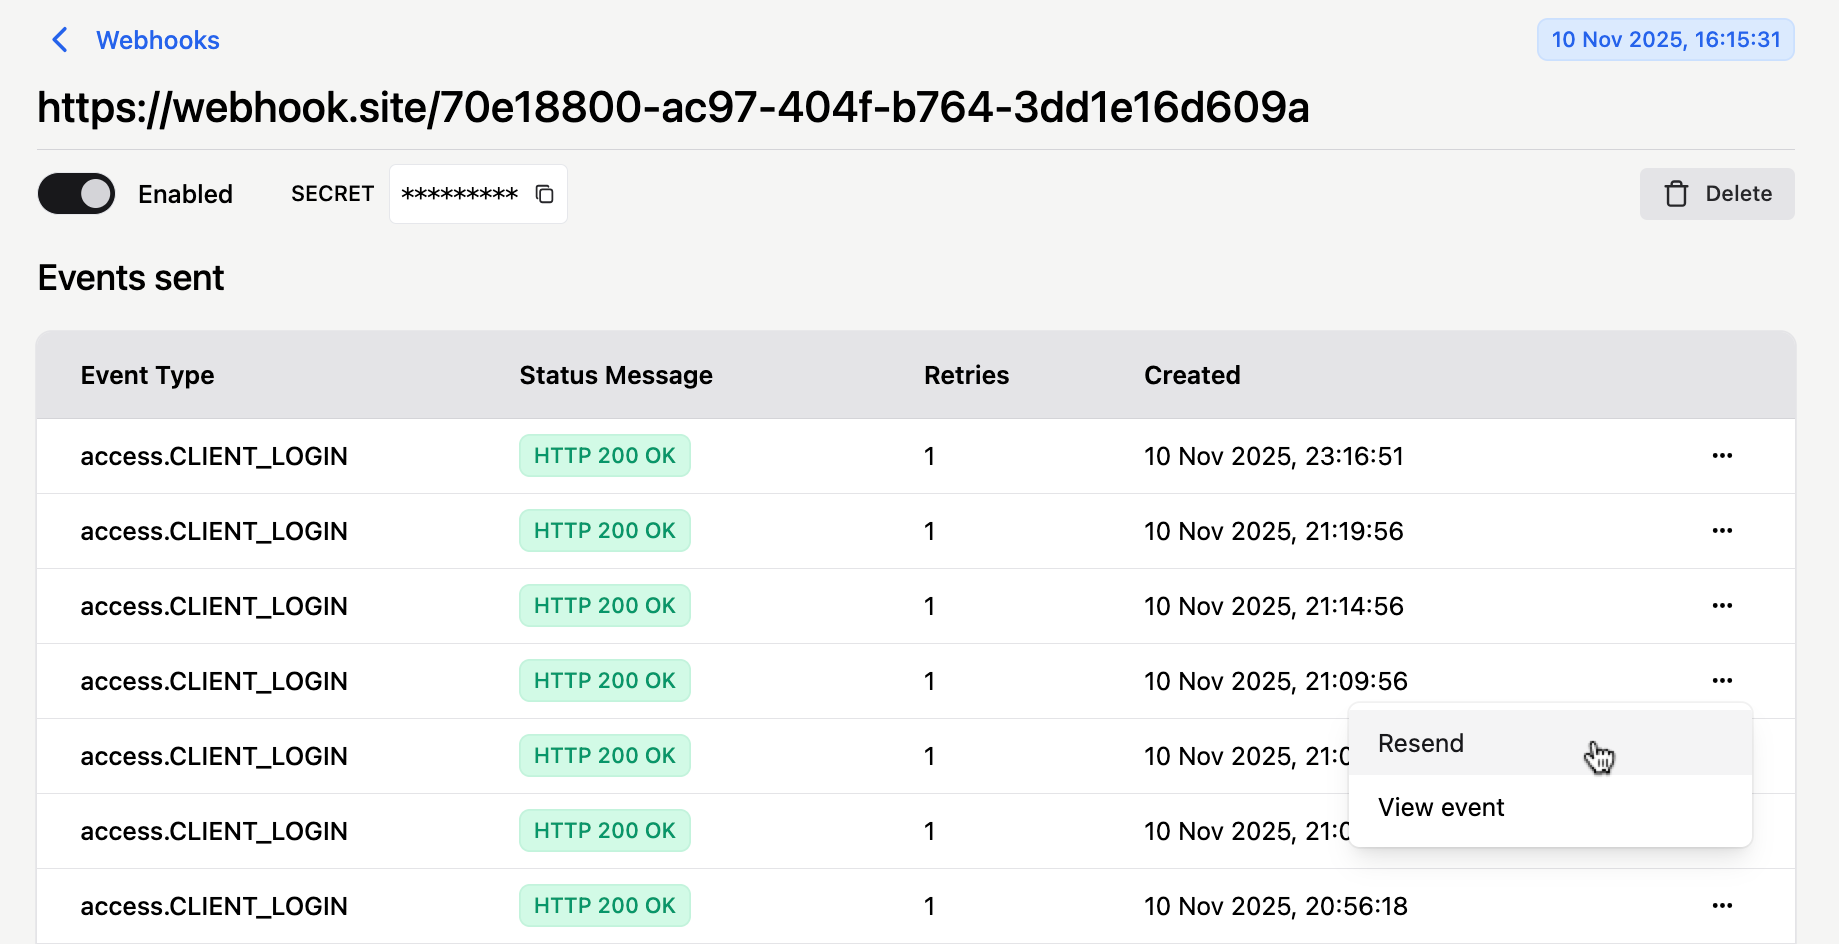Image resolution: width=1839 pixels, height=944 pixels.
Task: Click HTTP 200 OK badge in first row
Action: 604,456
